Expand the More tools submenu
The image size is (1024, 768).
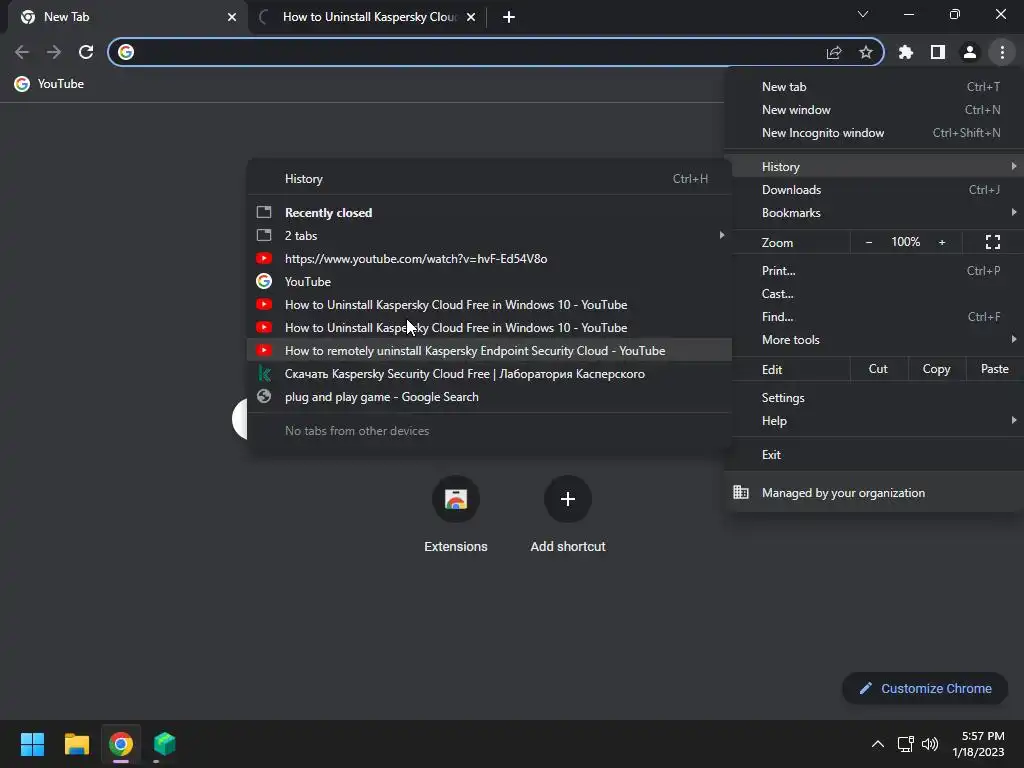coord(874,340)
